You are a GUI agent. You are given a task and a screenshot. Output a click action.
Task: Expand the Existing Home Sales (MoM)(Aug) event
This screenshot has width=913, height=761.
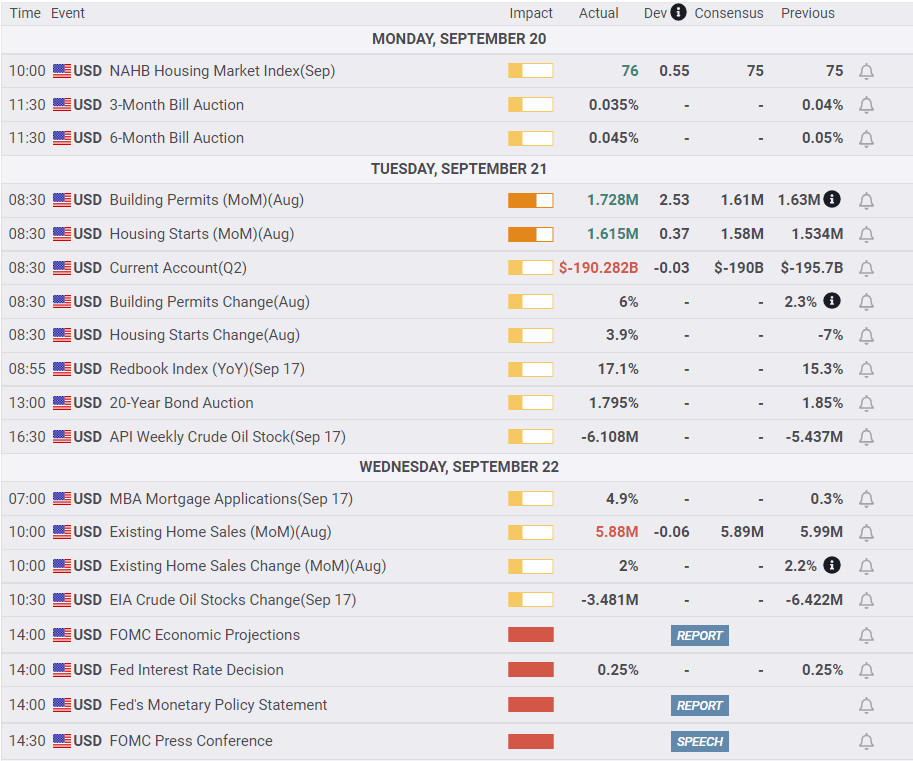(x=220, y=532)
